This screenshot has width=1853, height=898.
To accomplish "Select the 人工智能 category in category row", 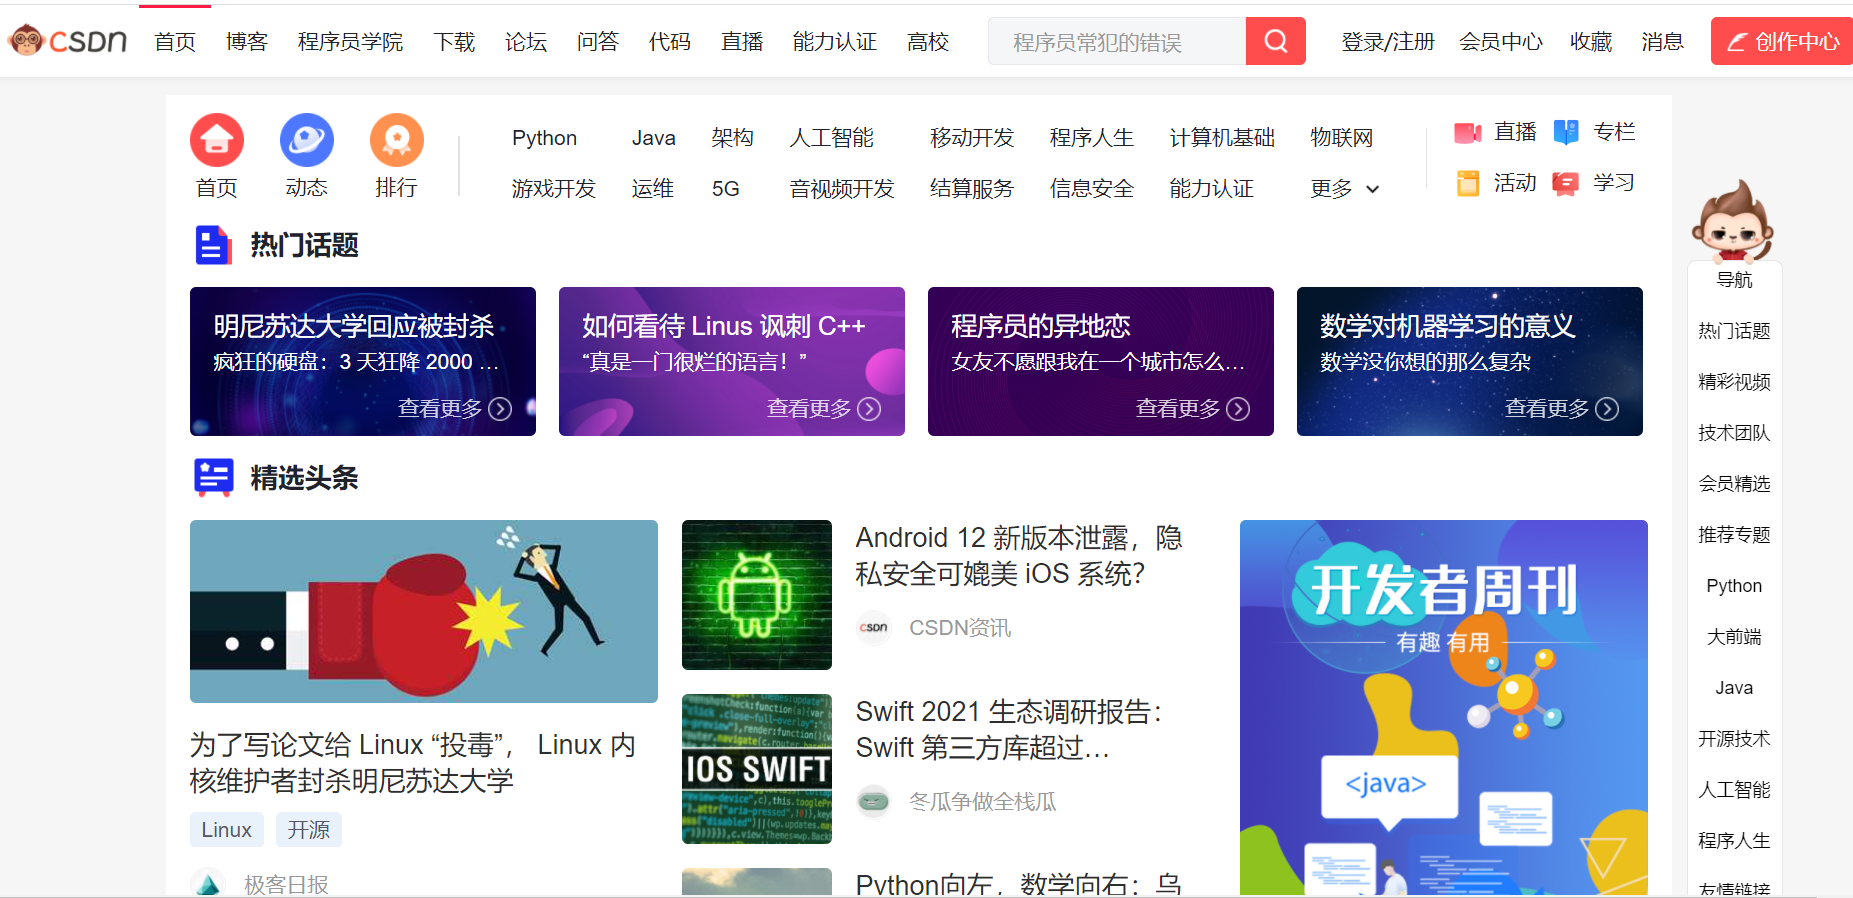I will [832, 138].
